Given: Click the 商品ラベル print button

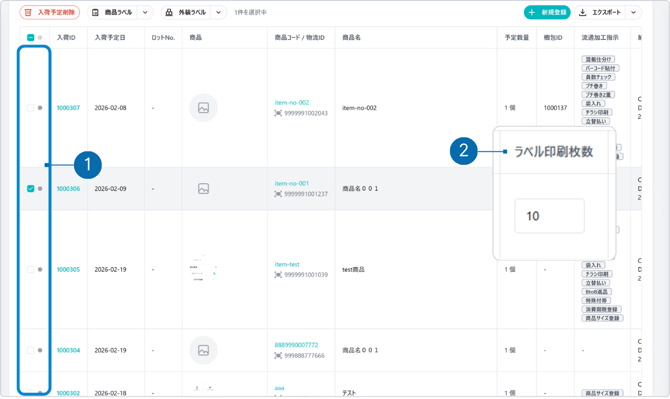Looking at the screenshot, I should click(x=113, y=12).
